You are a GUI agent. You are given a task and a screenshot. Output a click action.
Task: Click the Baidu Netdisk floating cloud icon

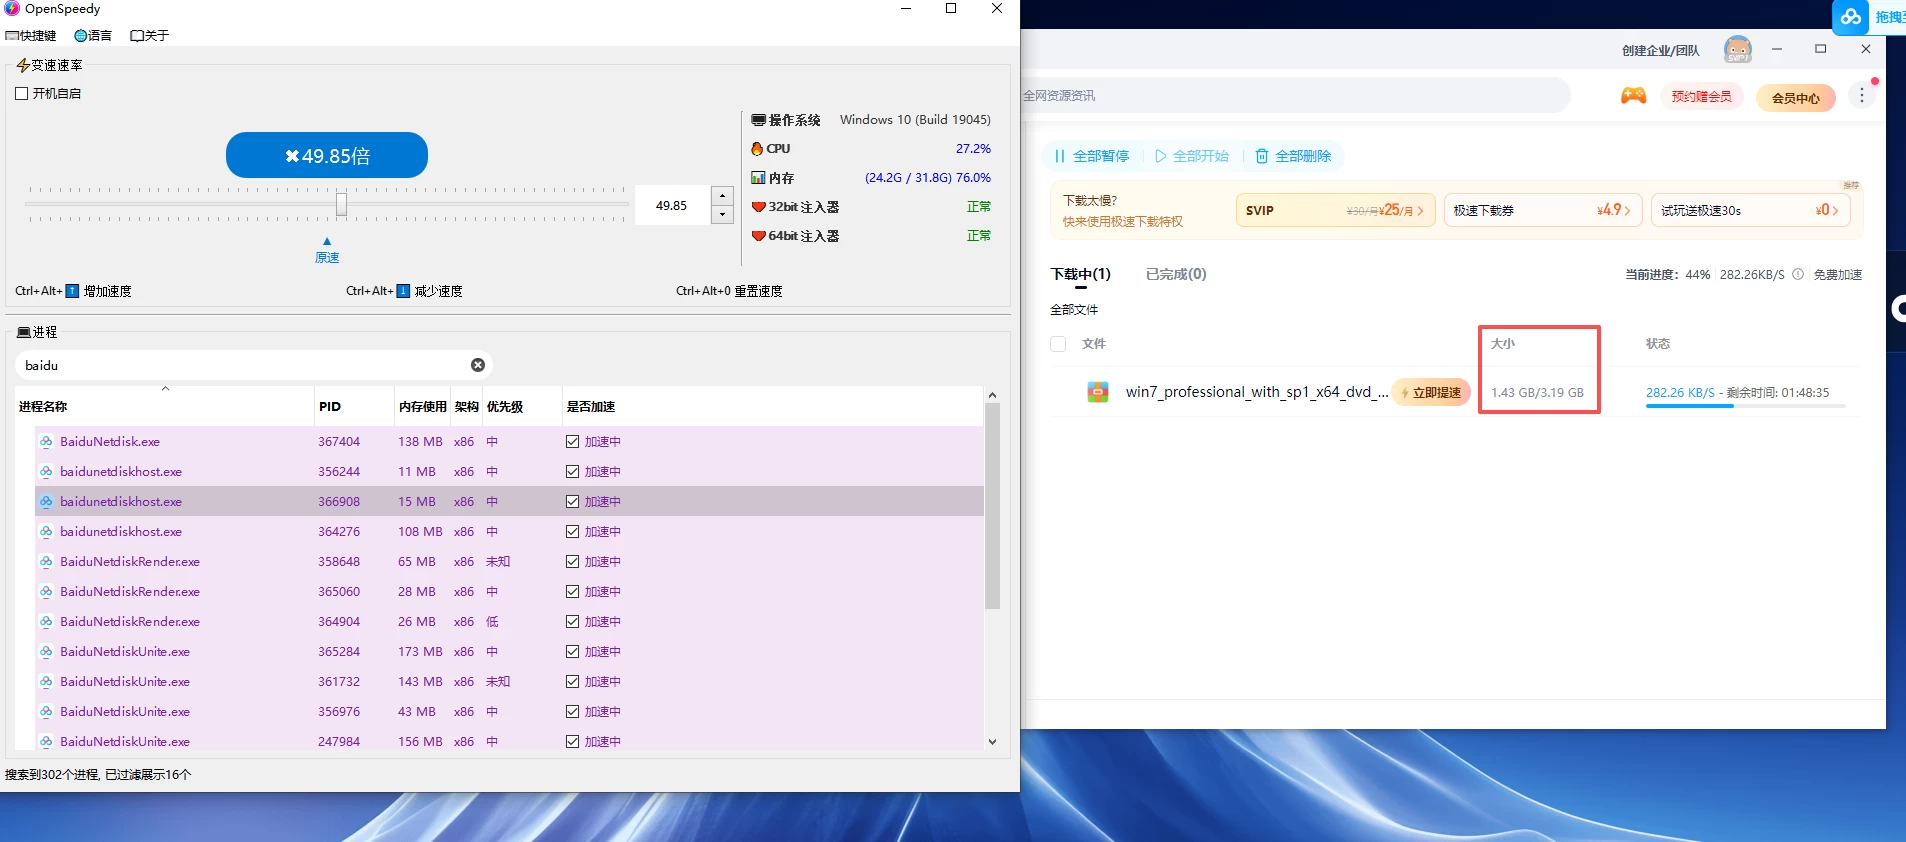pos(1851,17)
